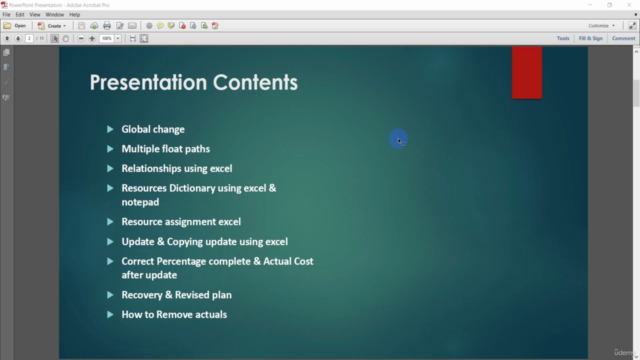Close the document with small X
Viewport: 640px width, 360px height.
tap(636, 15)
